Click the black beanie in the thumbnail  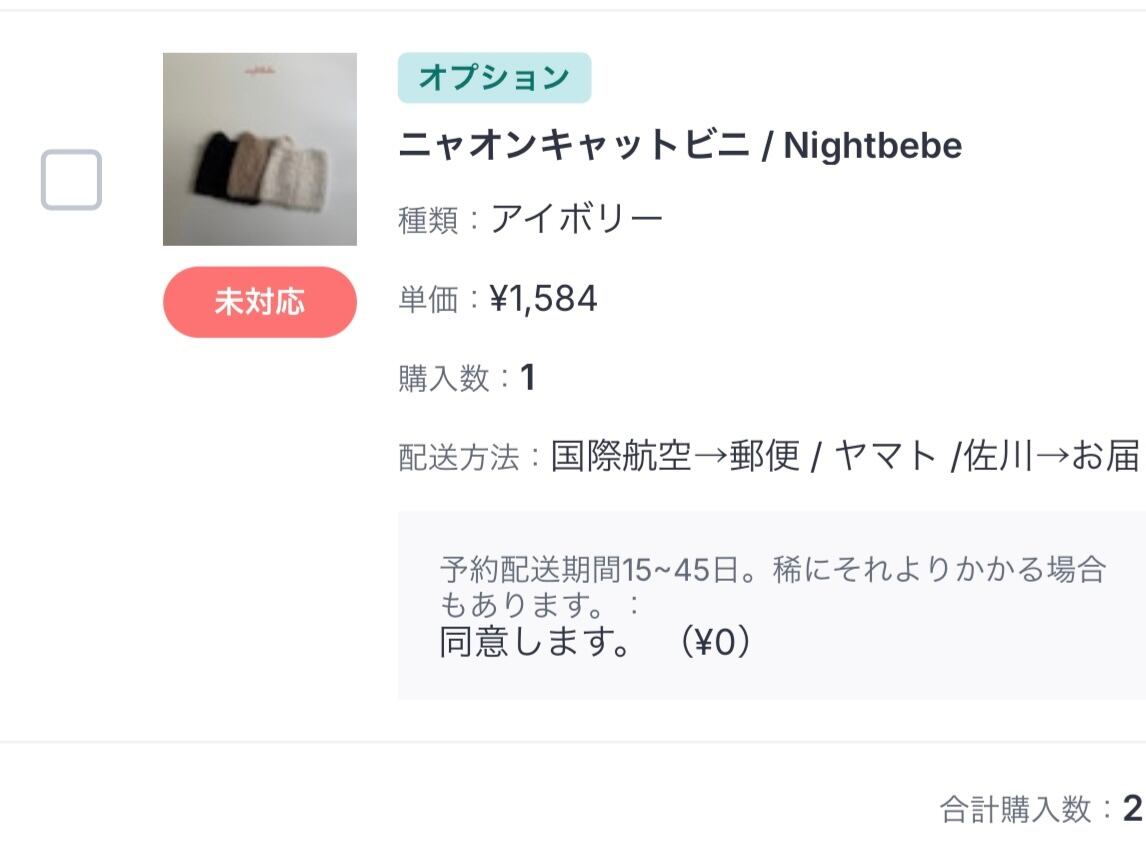point(213,160)
